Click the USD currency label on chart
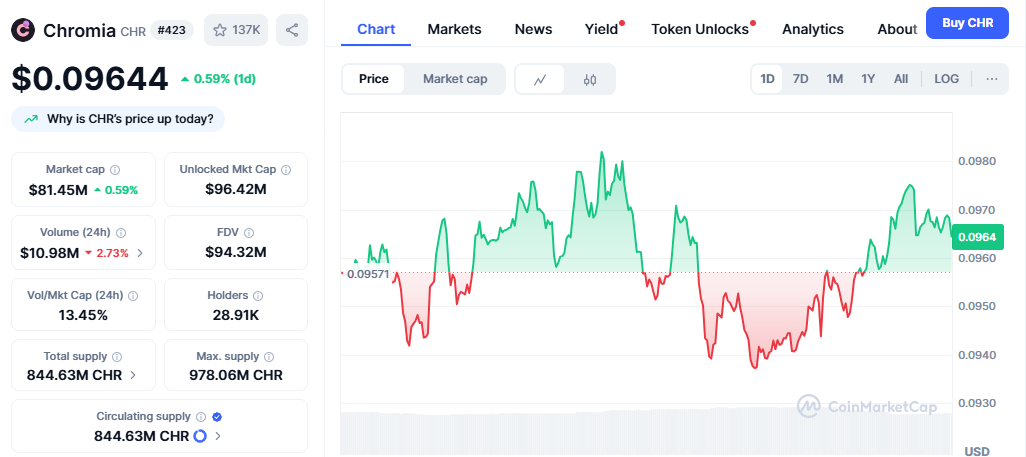Viewport: 1026px width, 457px height. click(x=977, y=451)
